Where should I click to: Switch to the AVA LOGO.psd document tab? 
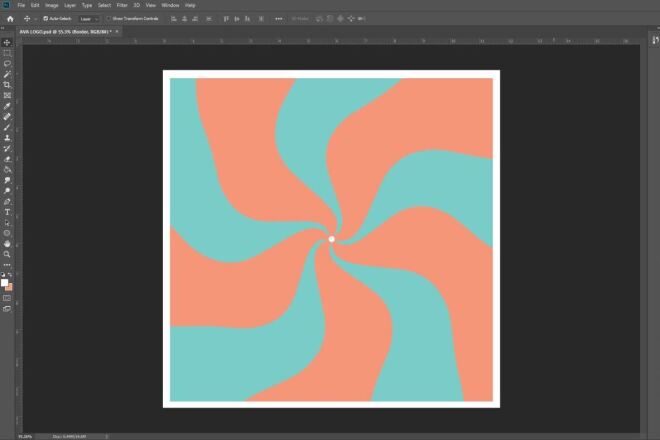tap(65, 32)
